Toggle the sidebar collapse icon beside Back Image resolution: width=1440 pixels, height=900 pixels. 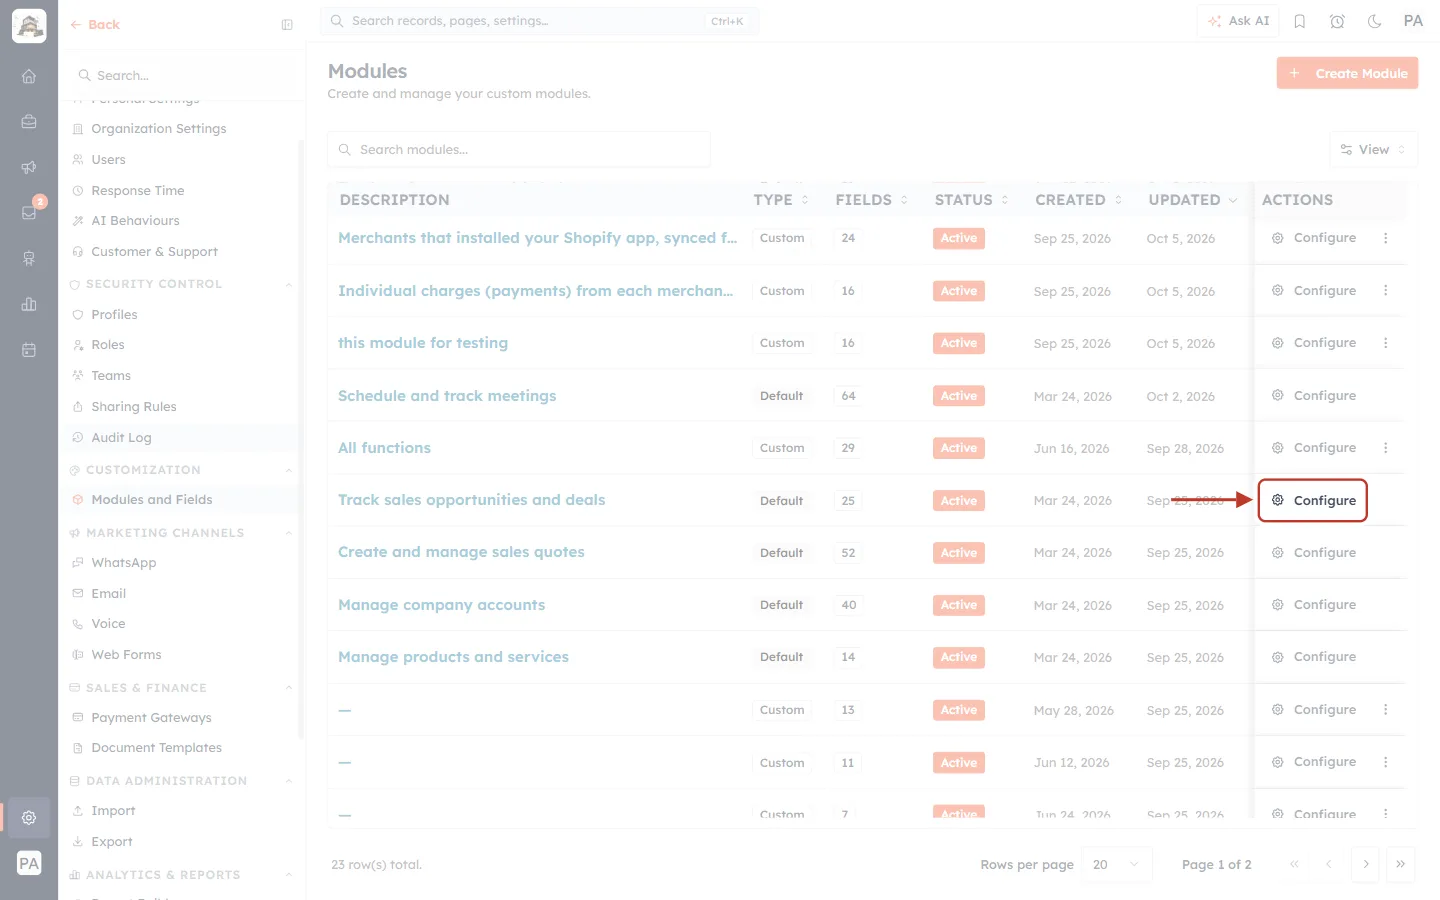tap(287, 25)
